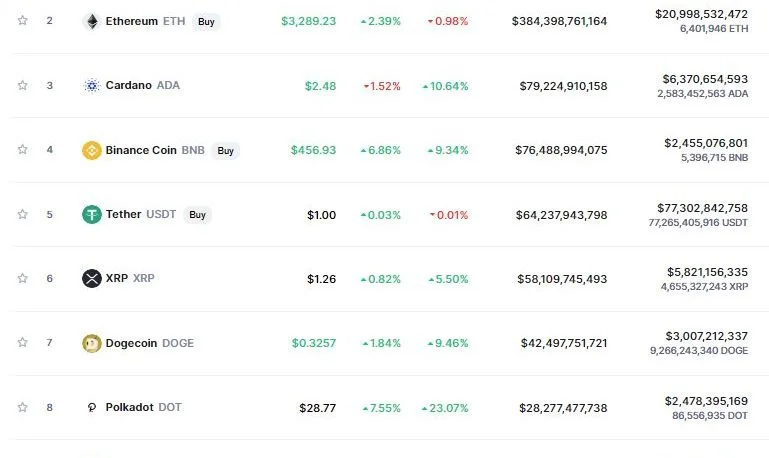The image size is (769, 458).
Task: Toggle watchlist star for Ethereum
Action: [23, 21]
